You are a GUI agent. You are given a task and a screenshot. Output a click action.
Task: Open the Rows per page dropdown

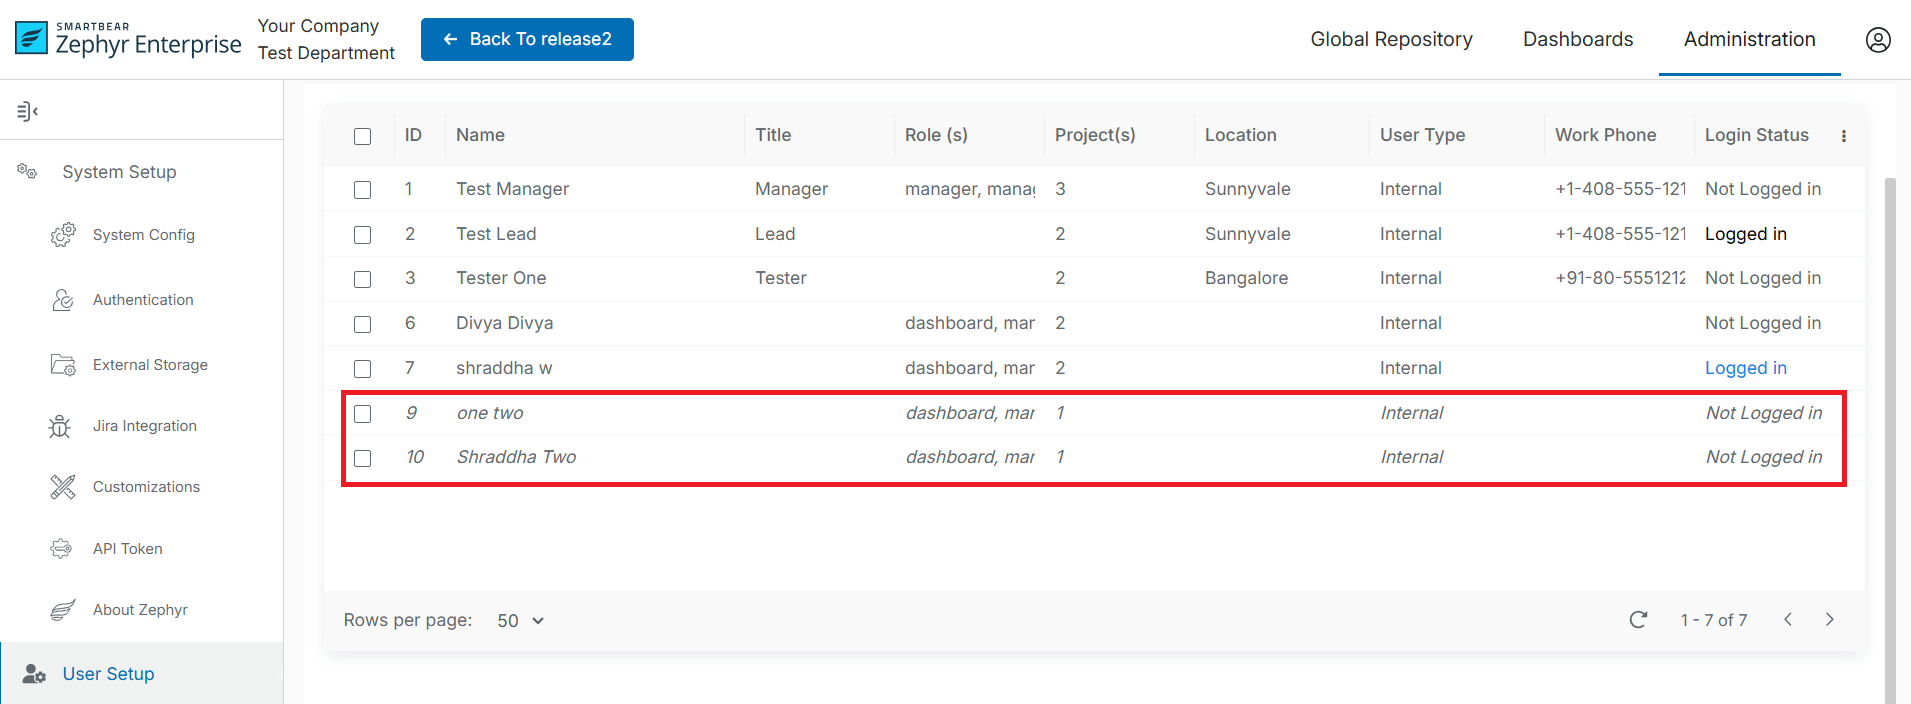[520, 621]
